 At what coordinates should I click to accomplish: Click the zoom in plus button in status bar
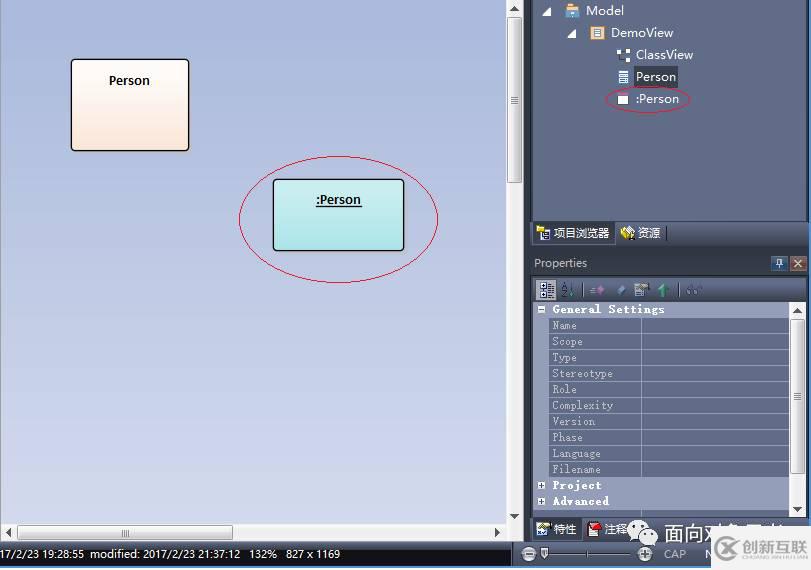click(x=644, y=554)
